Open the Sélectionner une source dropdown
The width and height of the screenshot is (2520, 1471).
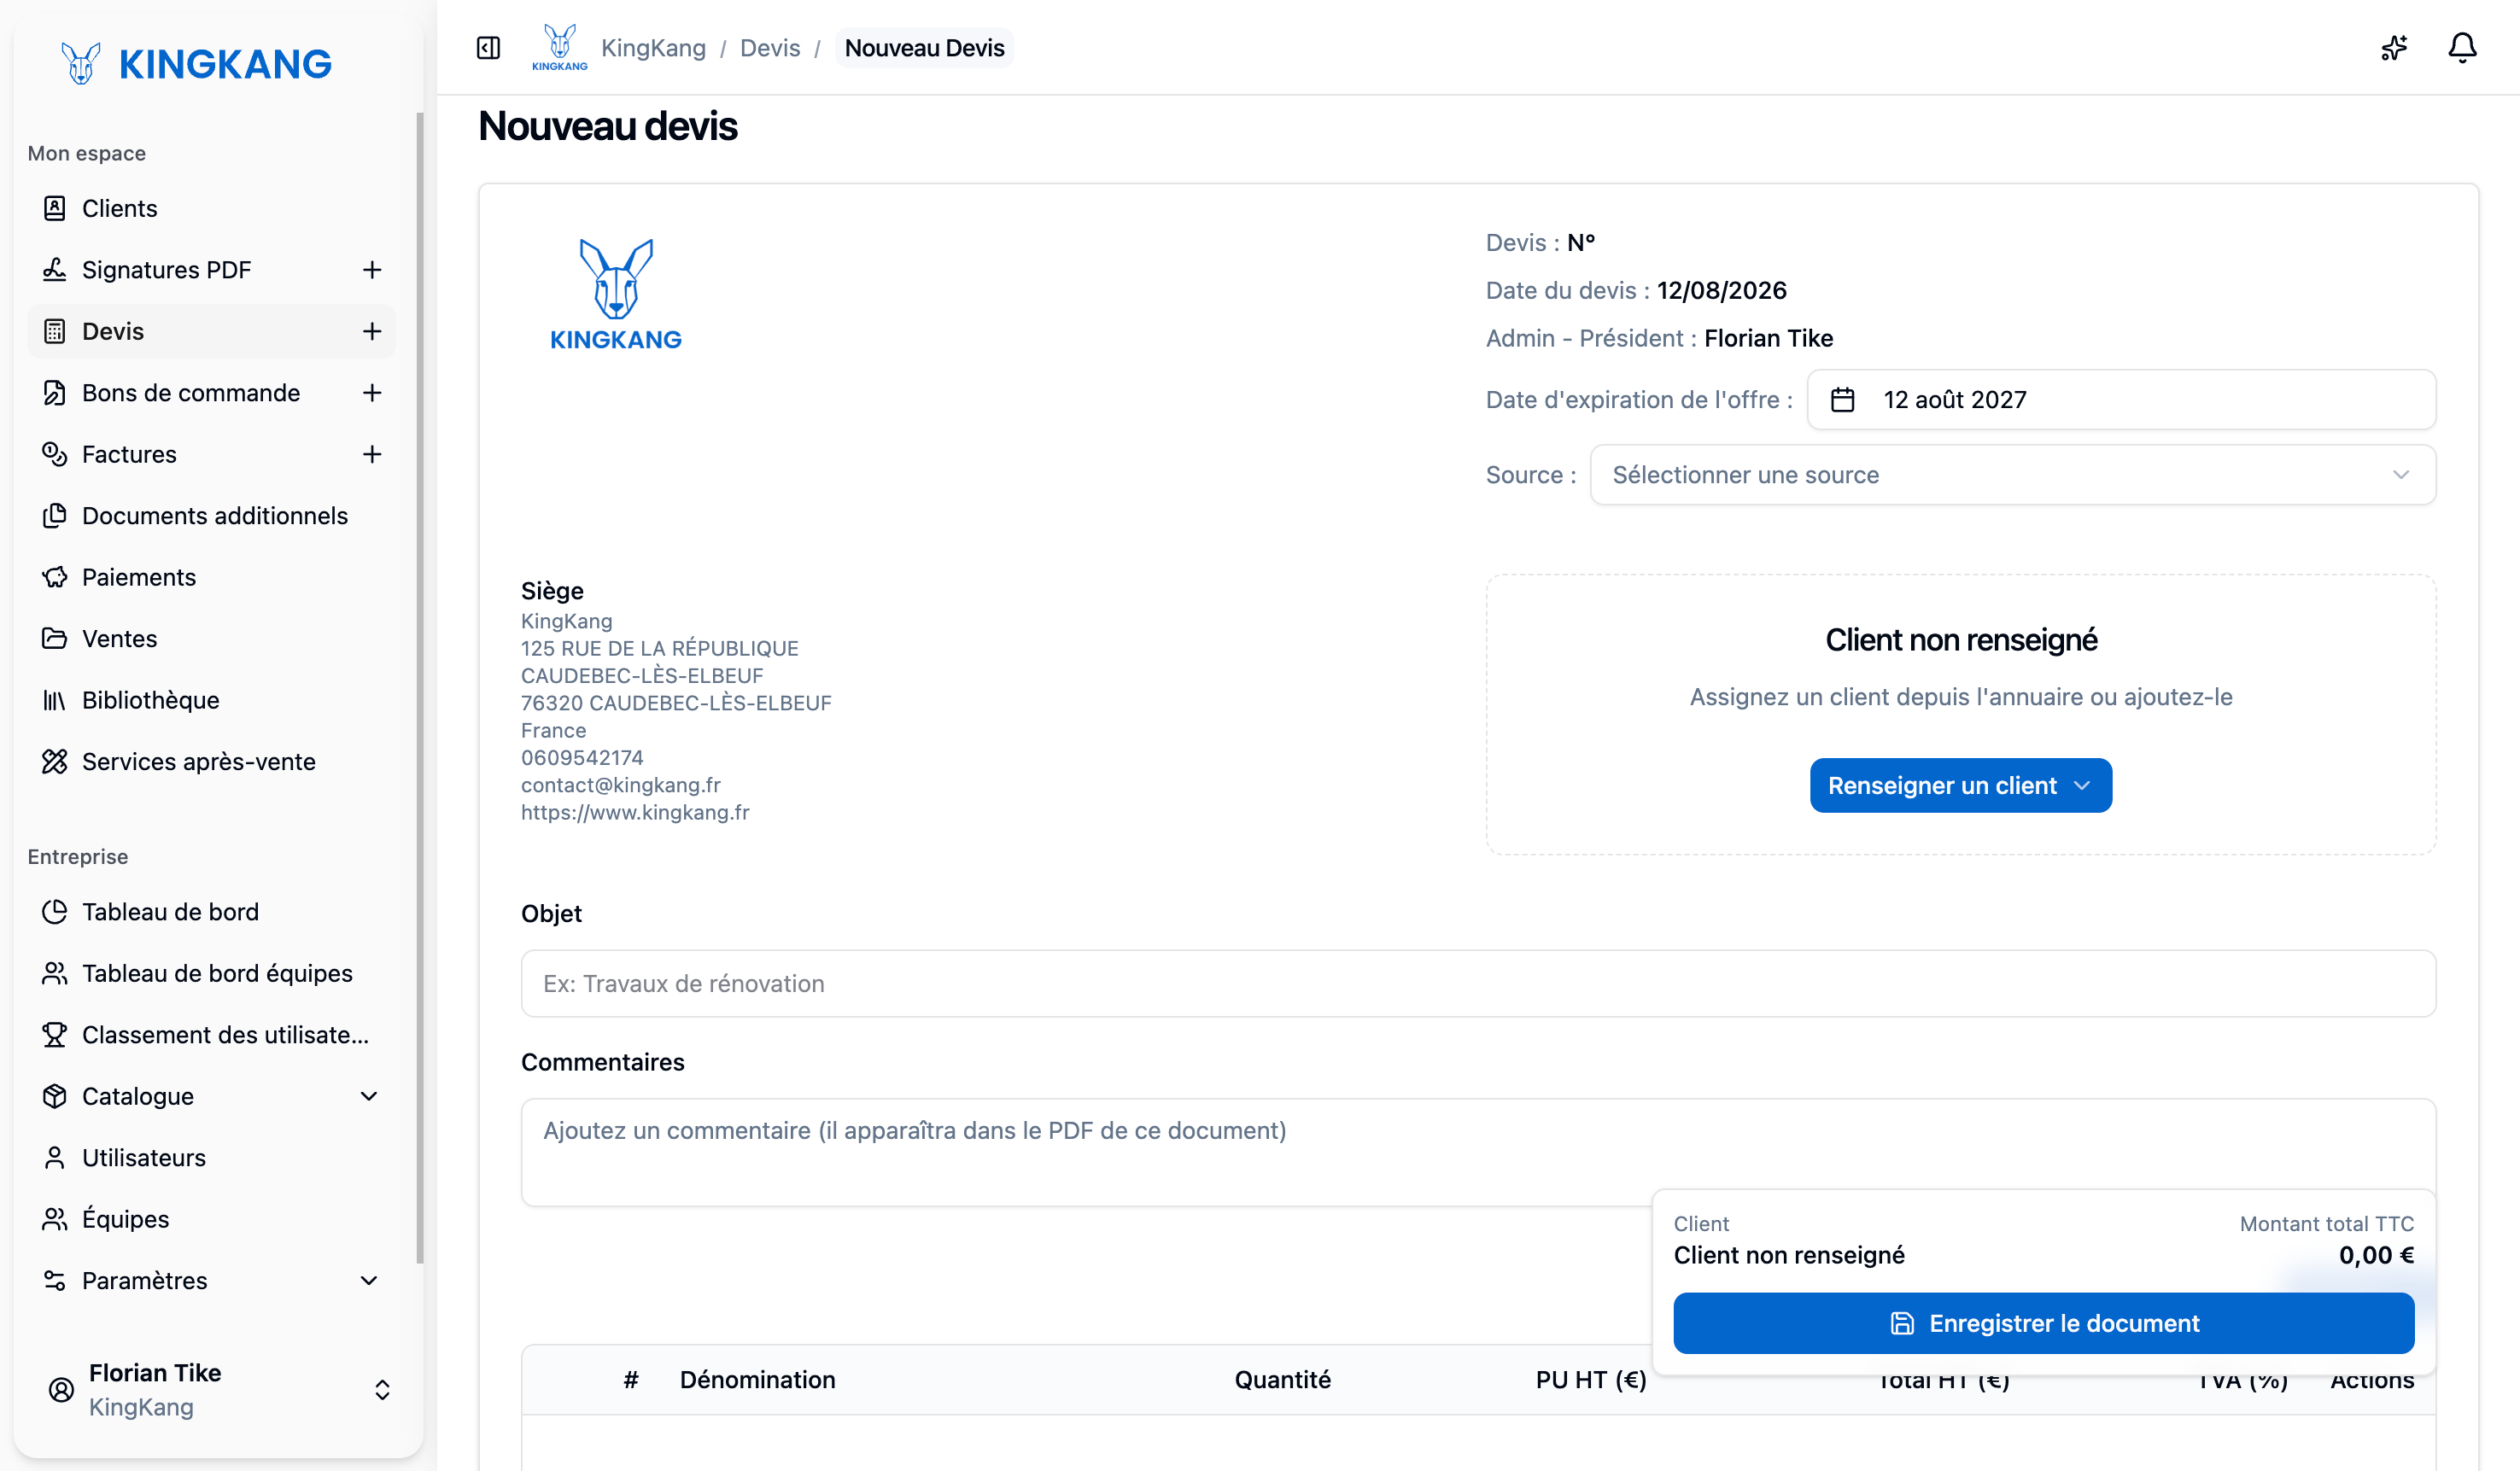pyautogui.click(x=2012, y=475)
